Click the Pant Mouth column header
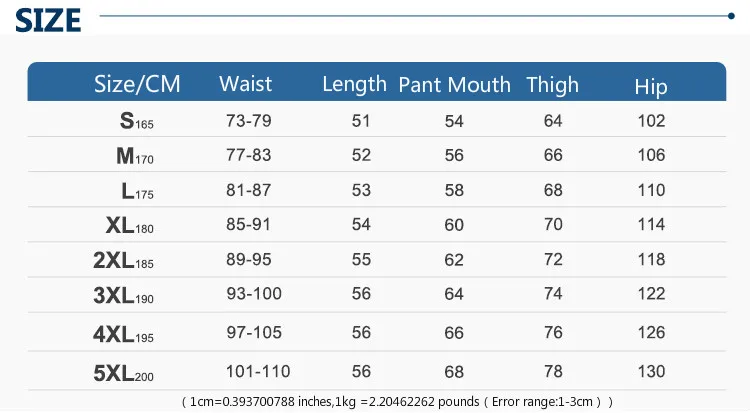750x413 pixels. pyautogui.click(x=454, y=85)
